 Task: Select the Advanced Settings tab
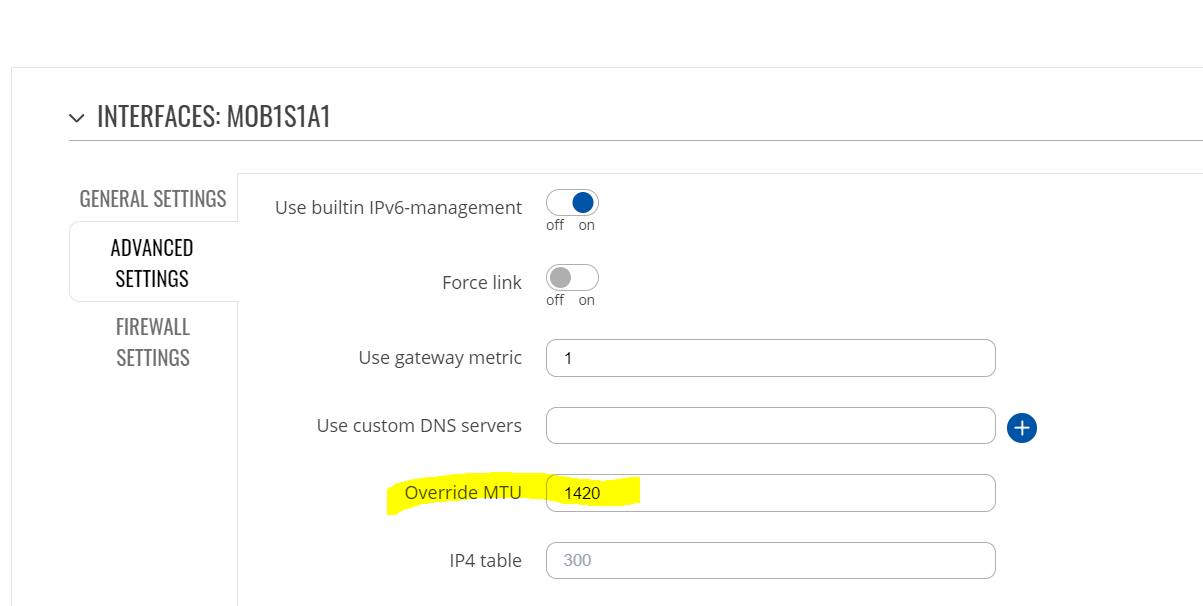pos(152,262)
